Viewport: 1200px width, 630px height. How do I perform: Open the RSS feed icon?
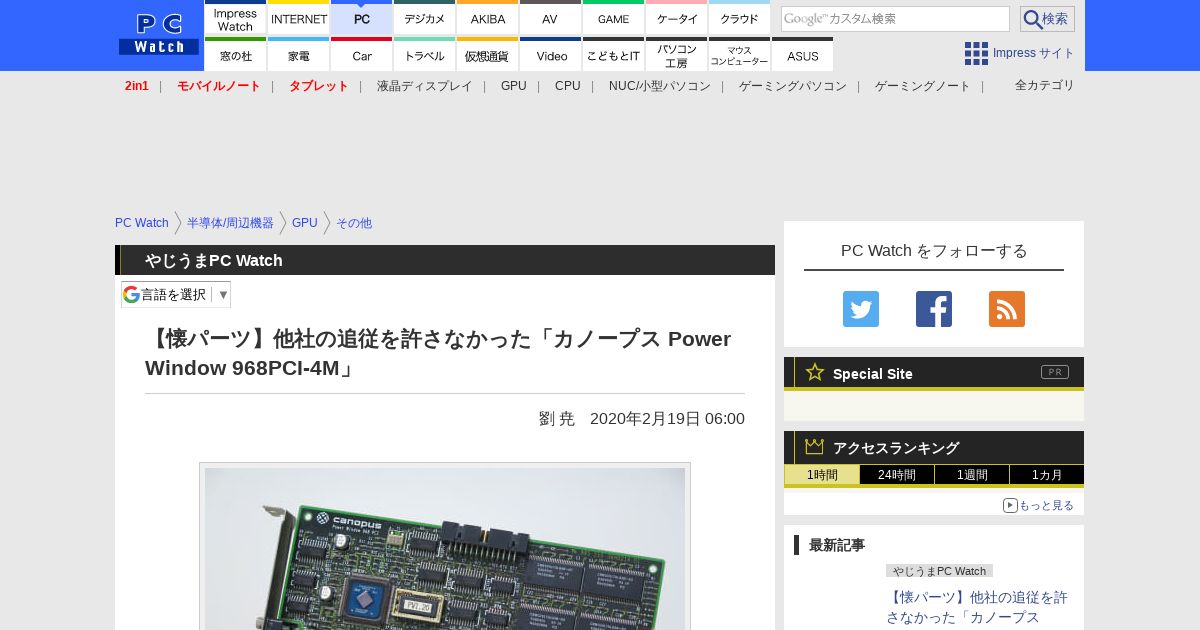point(1007,309)
